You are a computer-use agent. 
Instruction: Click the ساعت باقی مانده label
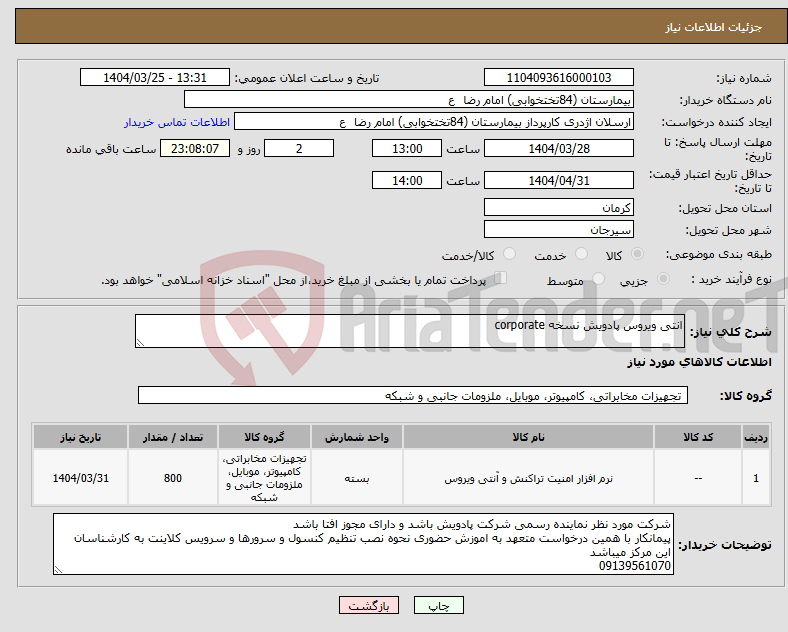[x=111, y=149]
